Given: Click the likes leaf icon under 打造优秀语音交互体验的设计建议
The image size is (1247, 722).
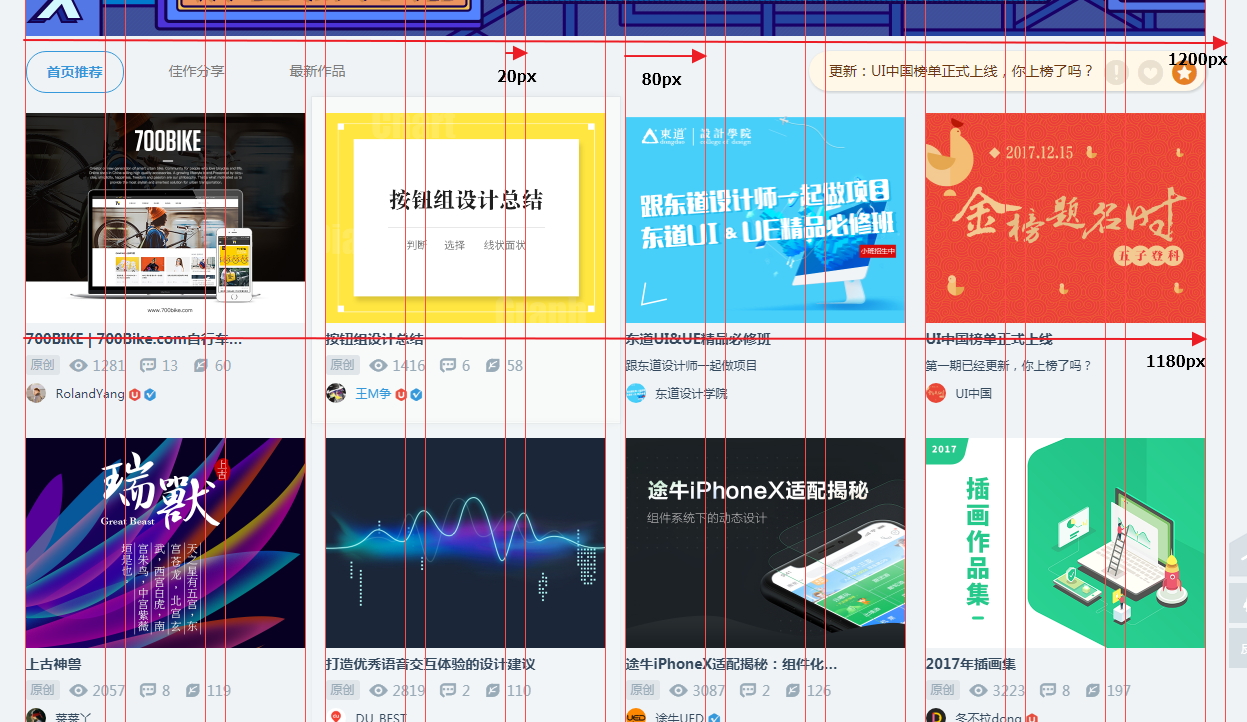Looking at the screenshot, I should [492, 690].
